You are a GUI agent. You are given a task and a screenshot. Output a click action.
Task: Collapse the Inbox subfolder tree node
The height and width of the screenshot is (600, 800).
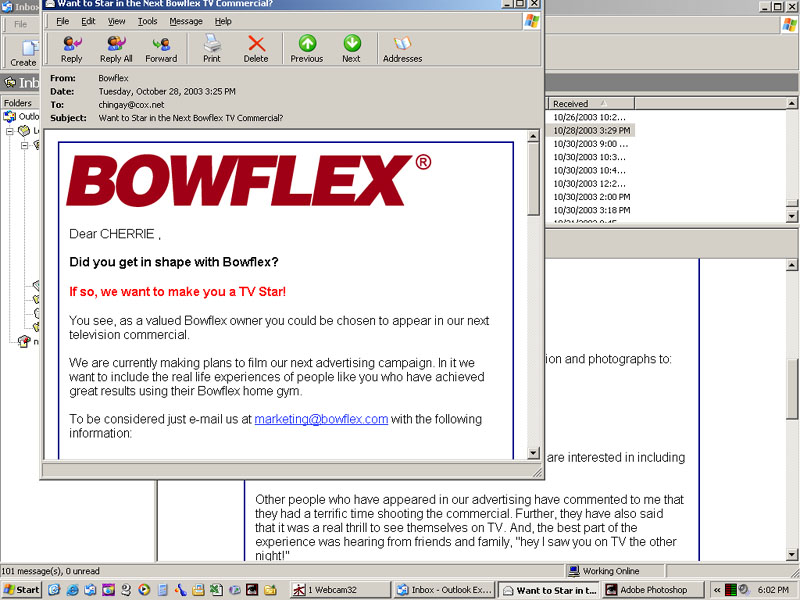[25, 145]
